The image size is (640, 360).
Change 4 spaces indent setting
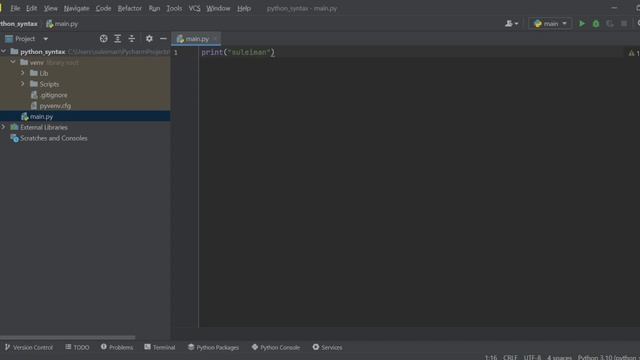coord(559,357)
